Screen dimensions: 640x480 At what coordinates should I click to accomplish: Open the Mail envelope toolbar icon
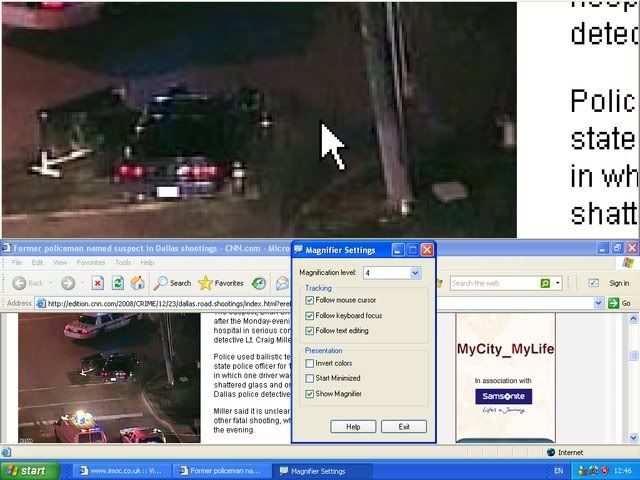tap(282, 283)
